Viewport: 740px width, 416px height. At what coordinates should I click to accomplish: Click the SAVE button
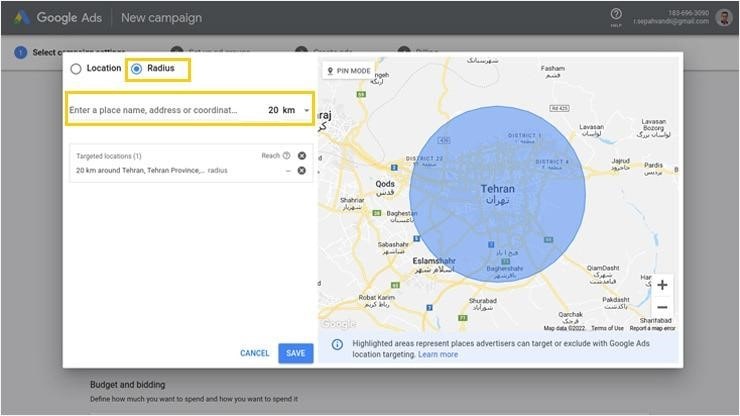coord(295,353)
